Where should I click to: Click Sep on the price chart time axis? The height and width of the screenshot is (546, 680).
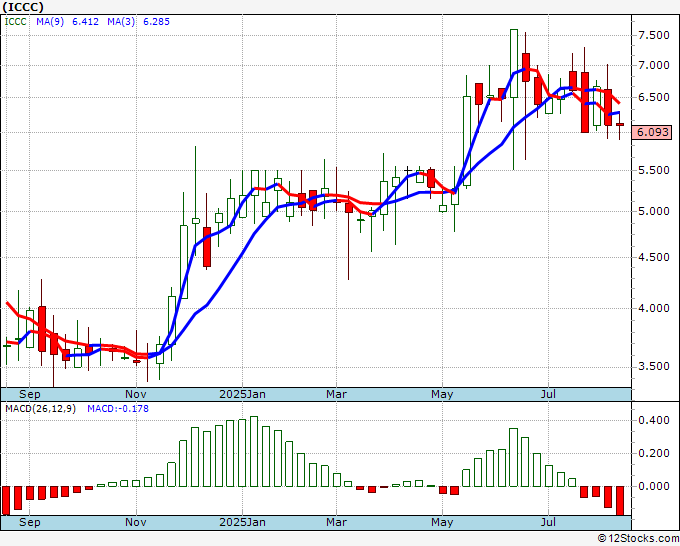click(x=29, y=394)
